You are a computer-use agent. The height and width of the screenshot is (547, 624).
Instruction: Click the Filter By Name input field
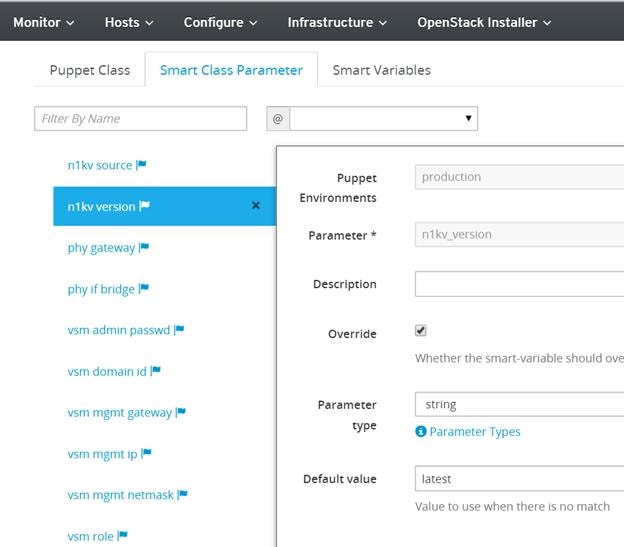click(x=140, y=119)
